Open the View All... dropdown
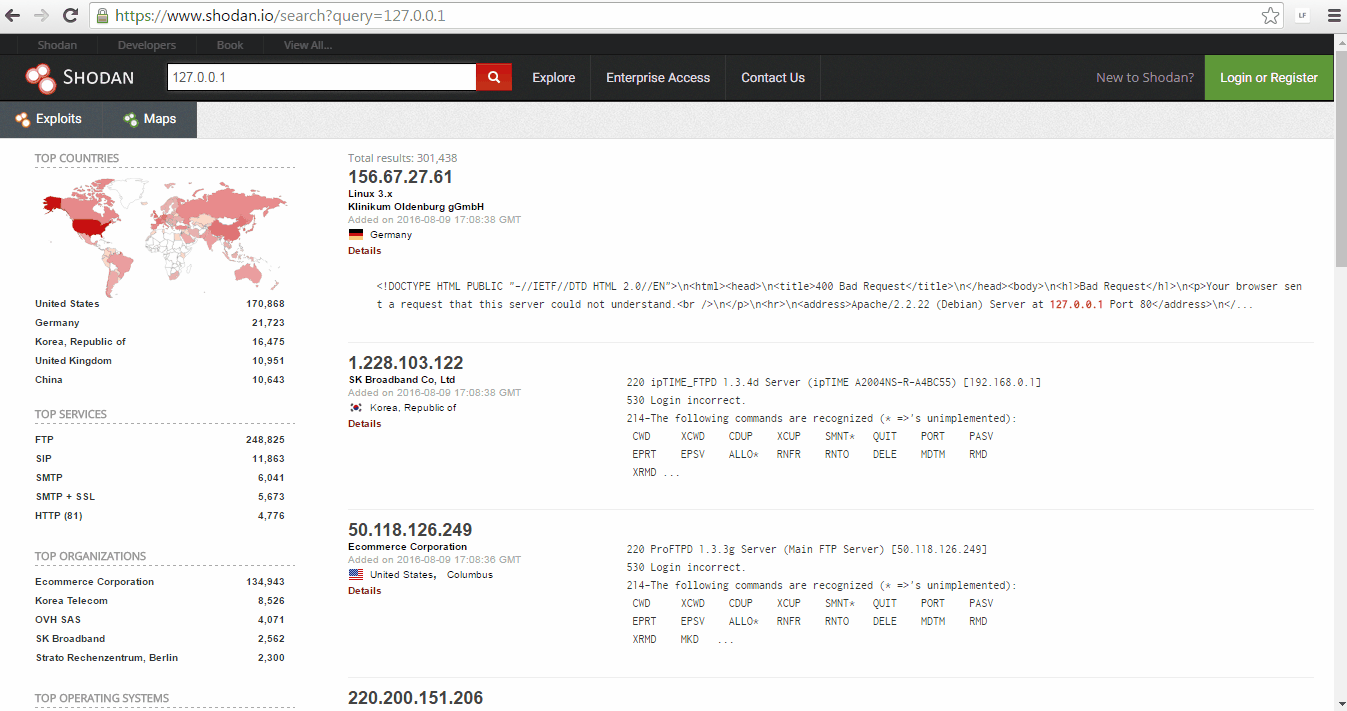 [x=308, y=45]
